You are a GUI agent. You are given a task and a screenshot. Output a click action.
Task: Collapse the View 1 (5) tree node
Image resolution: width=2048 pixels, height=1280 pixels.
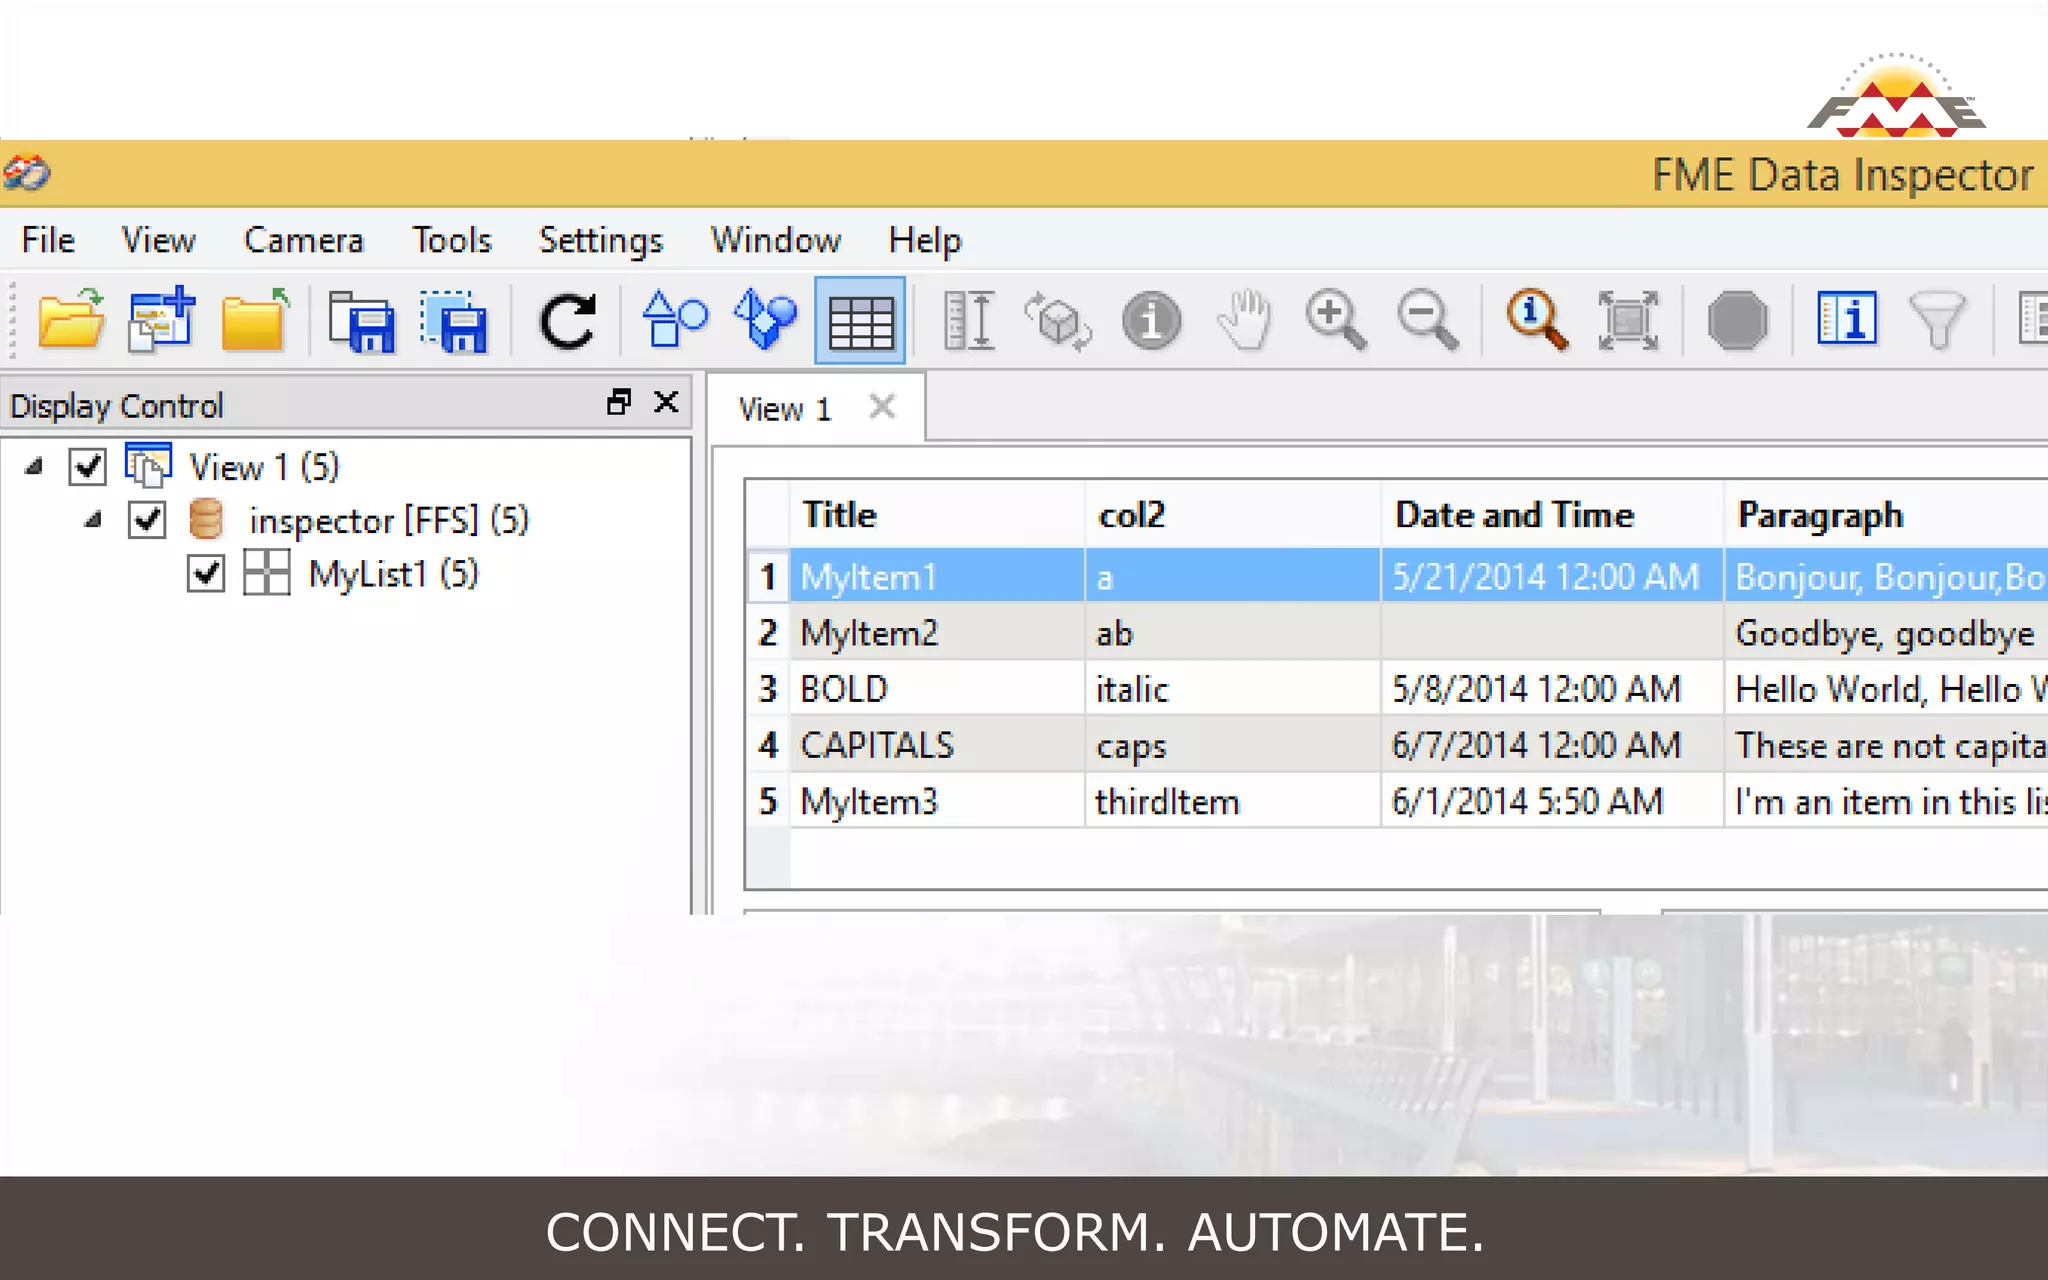tap(35, 466)
